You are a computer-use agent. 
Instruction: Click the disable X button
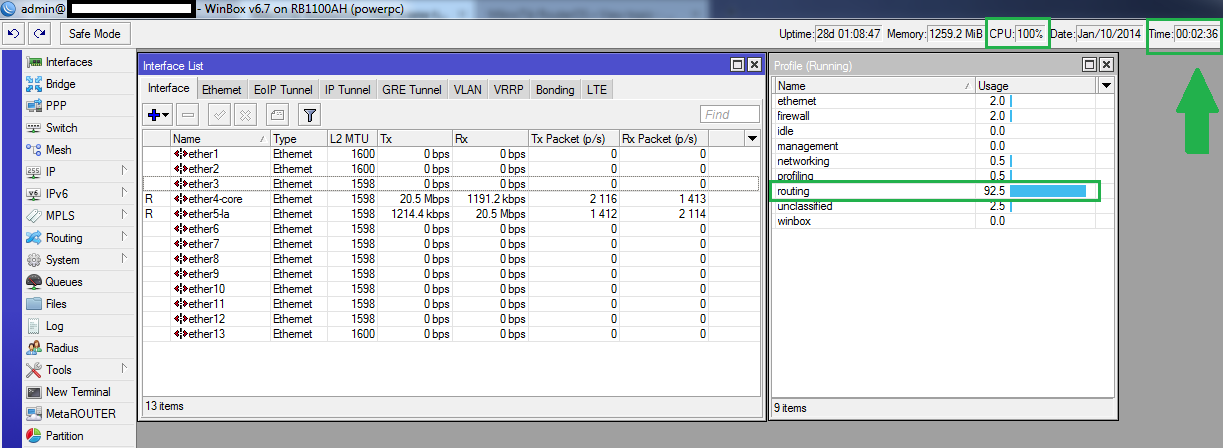coord(246,115)
